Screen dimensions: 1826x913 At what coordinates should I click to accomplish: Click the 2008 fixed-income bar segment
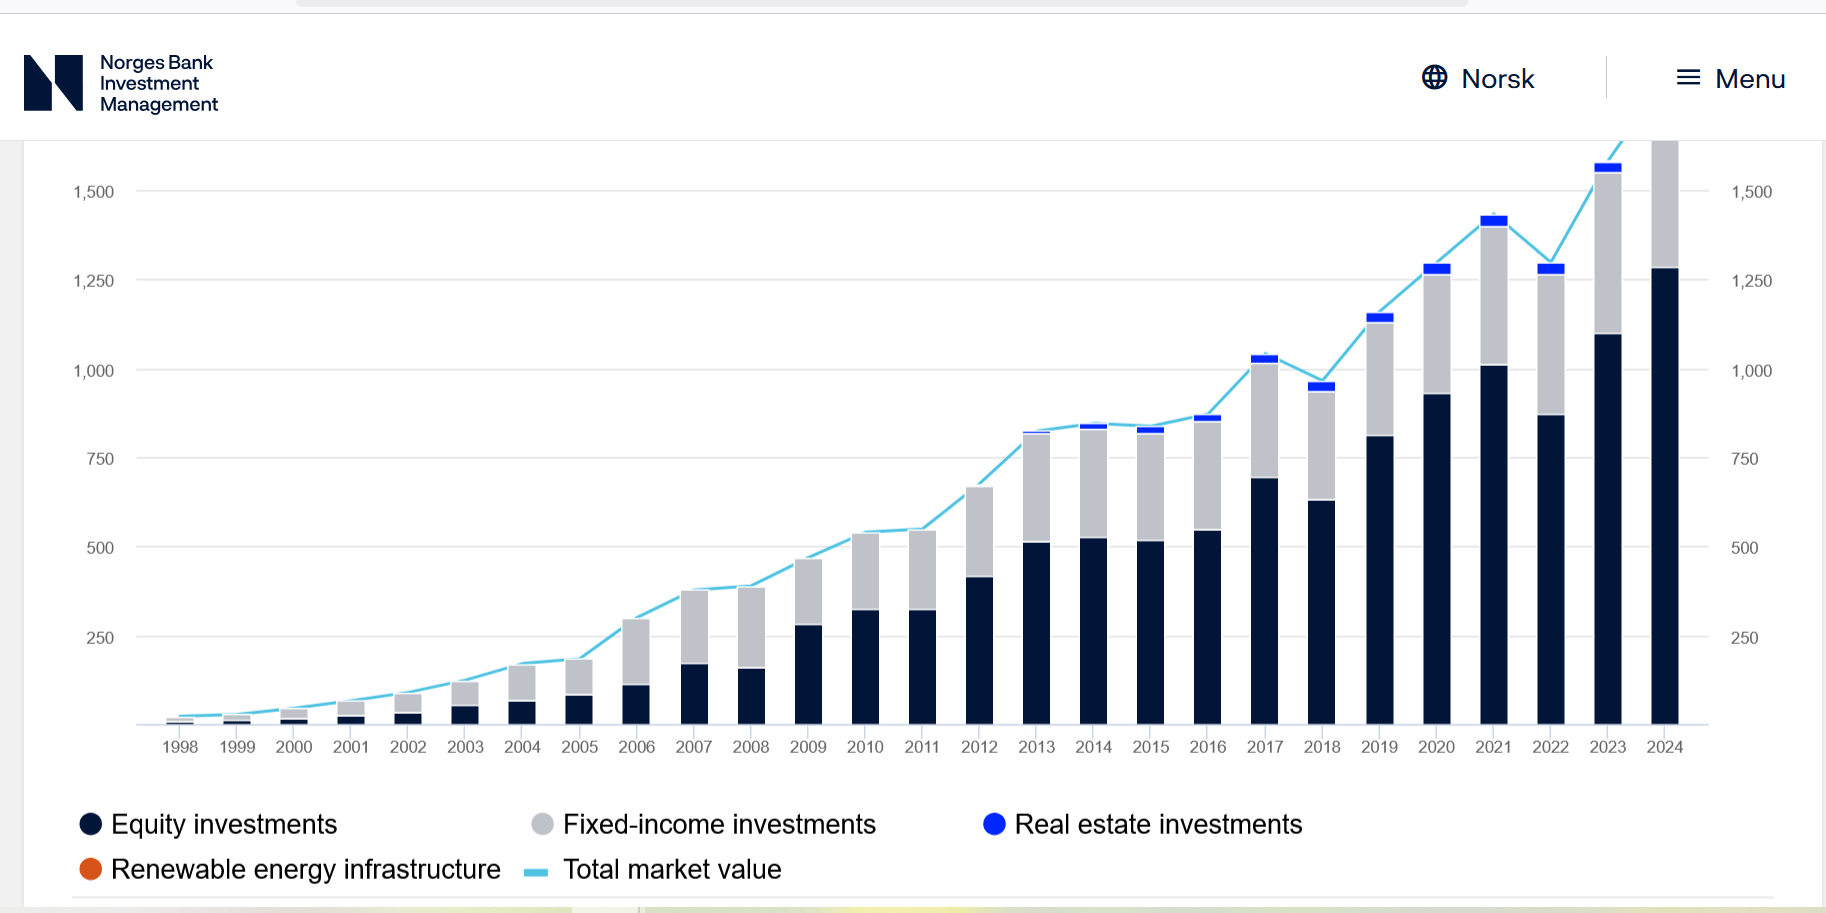coord(751,627)
